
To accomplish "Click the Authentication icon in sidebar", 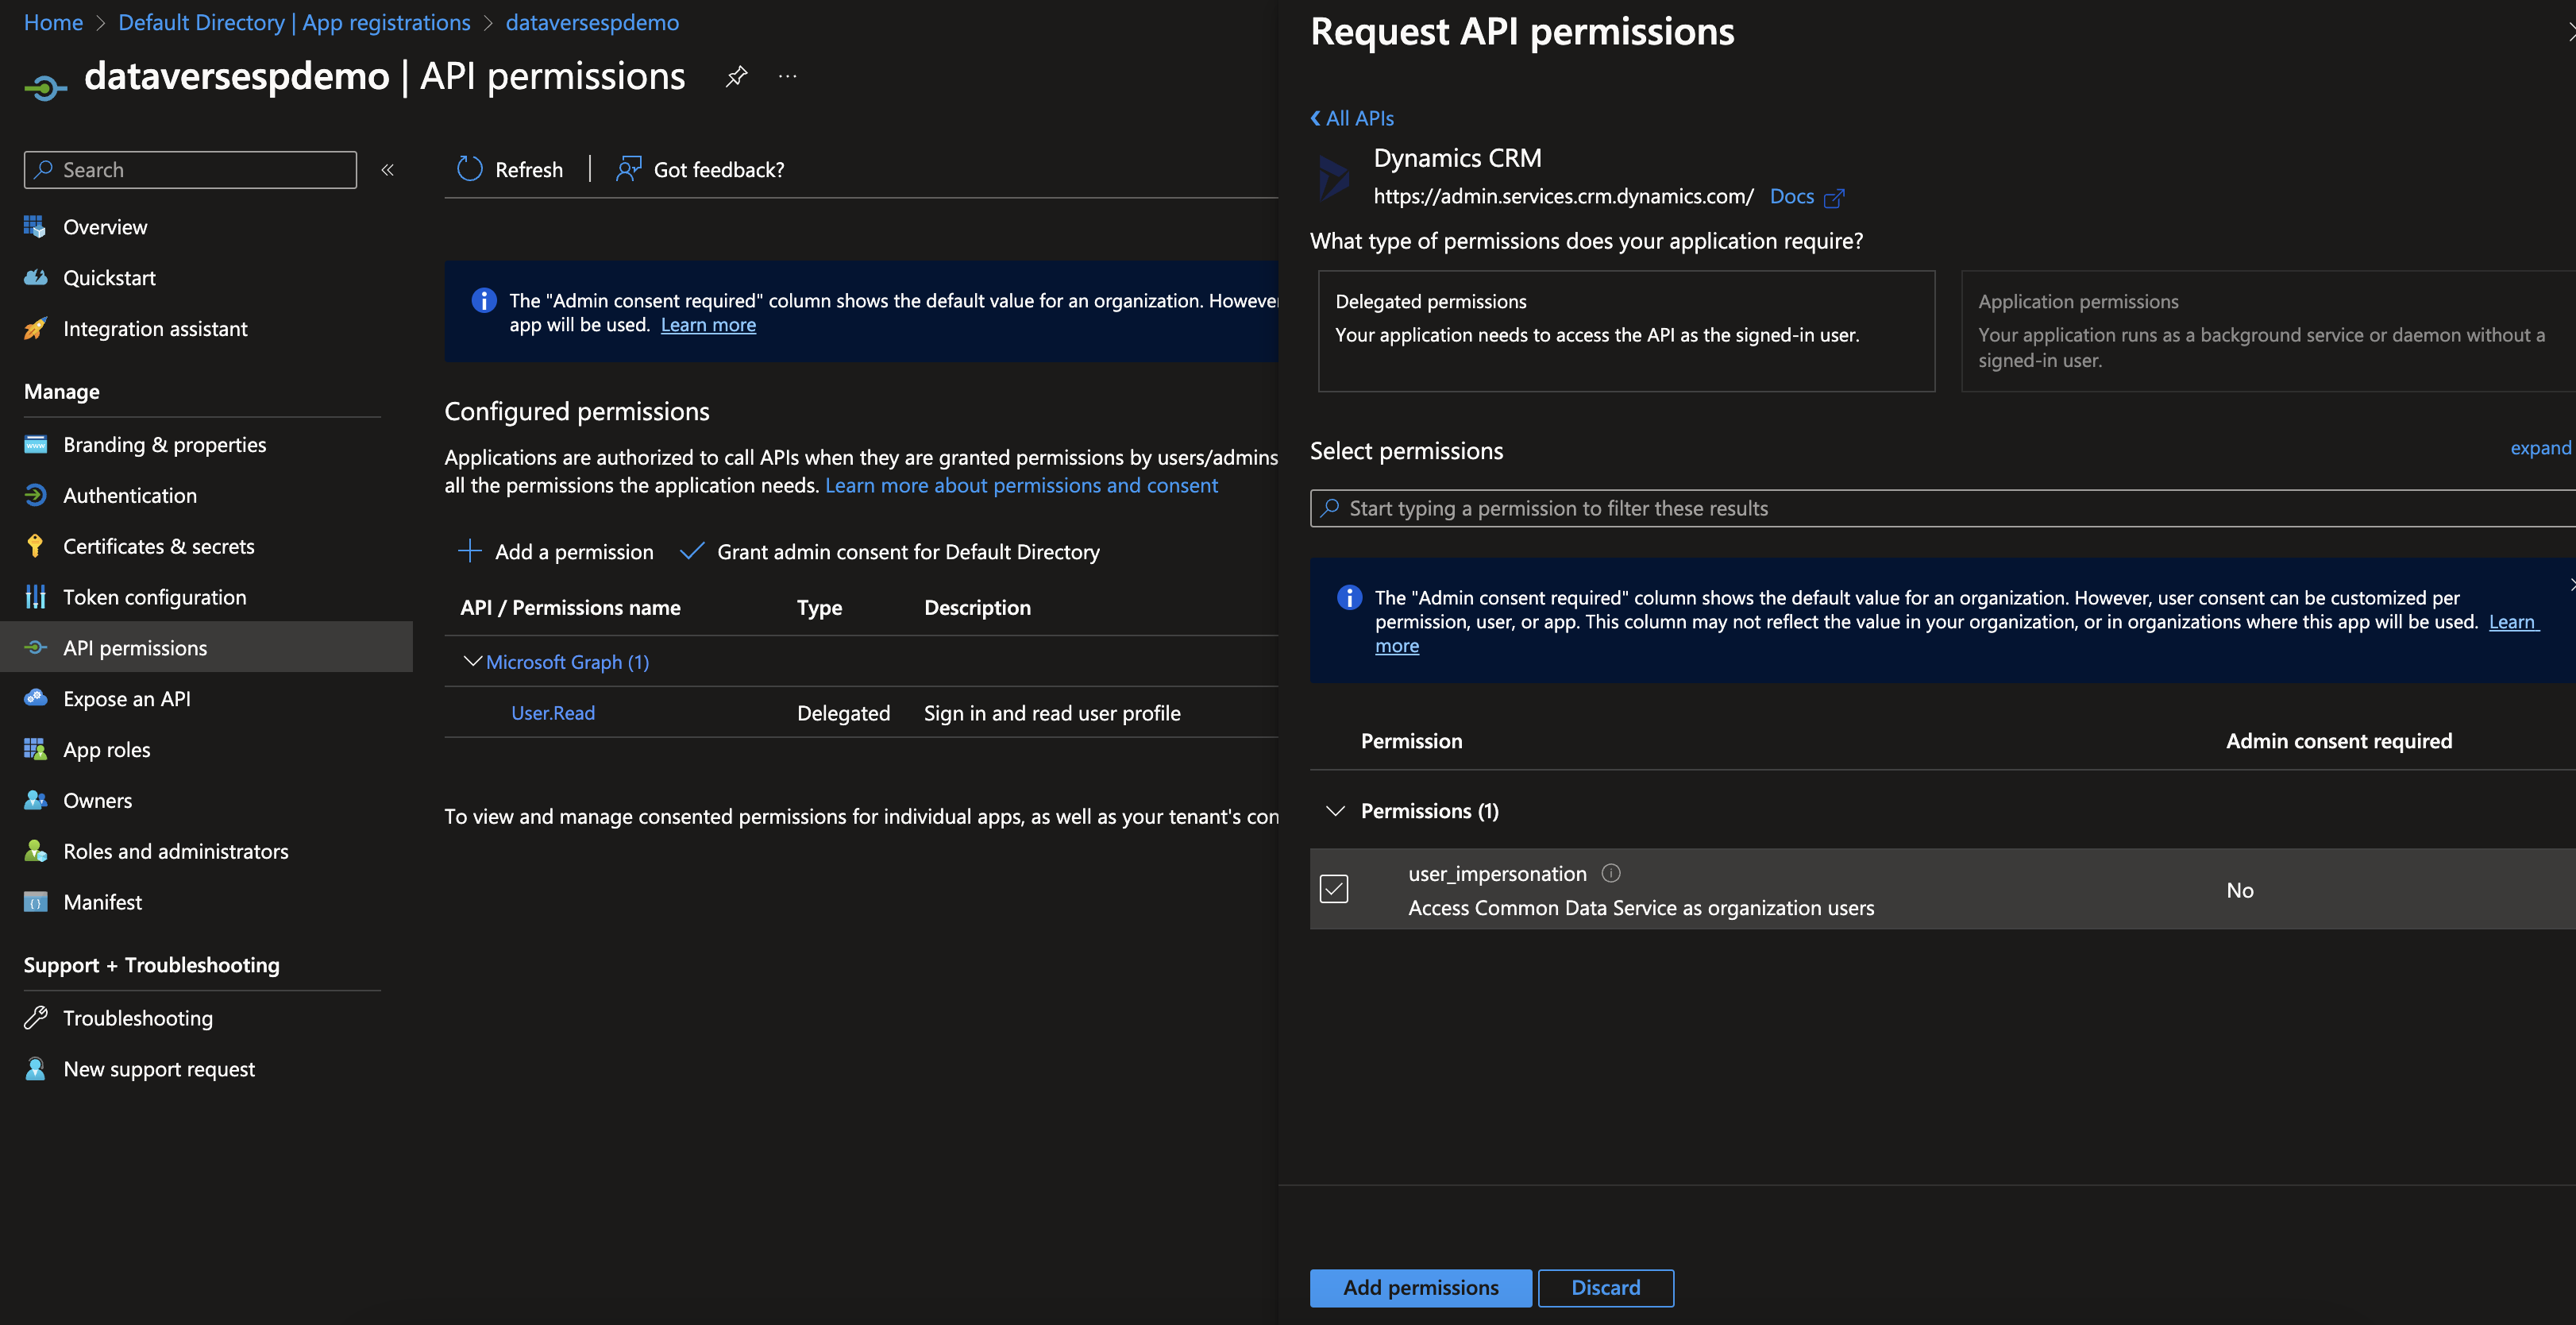I will tap(35, 496).
